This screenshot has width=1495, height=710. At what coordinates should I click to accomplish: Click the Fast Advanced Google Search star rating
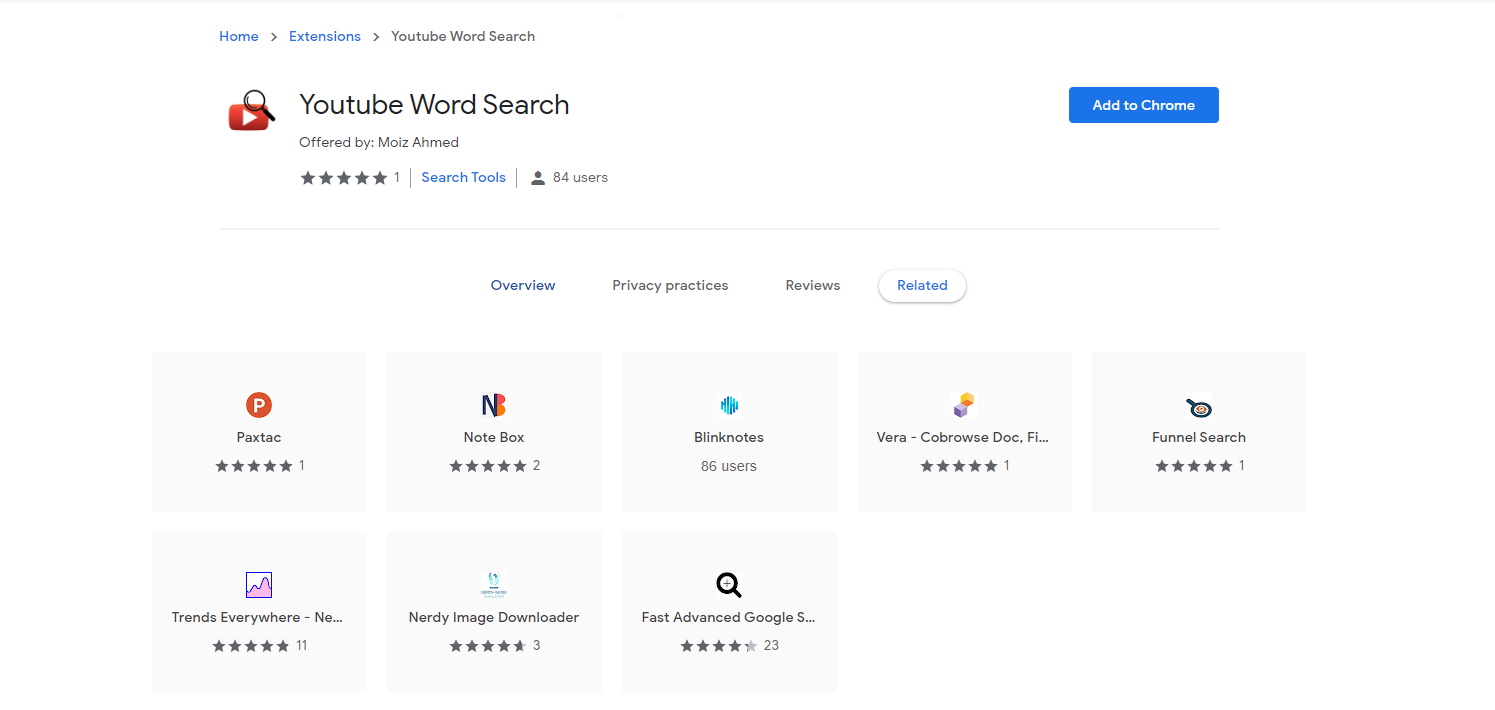[x=720, y=646]
